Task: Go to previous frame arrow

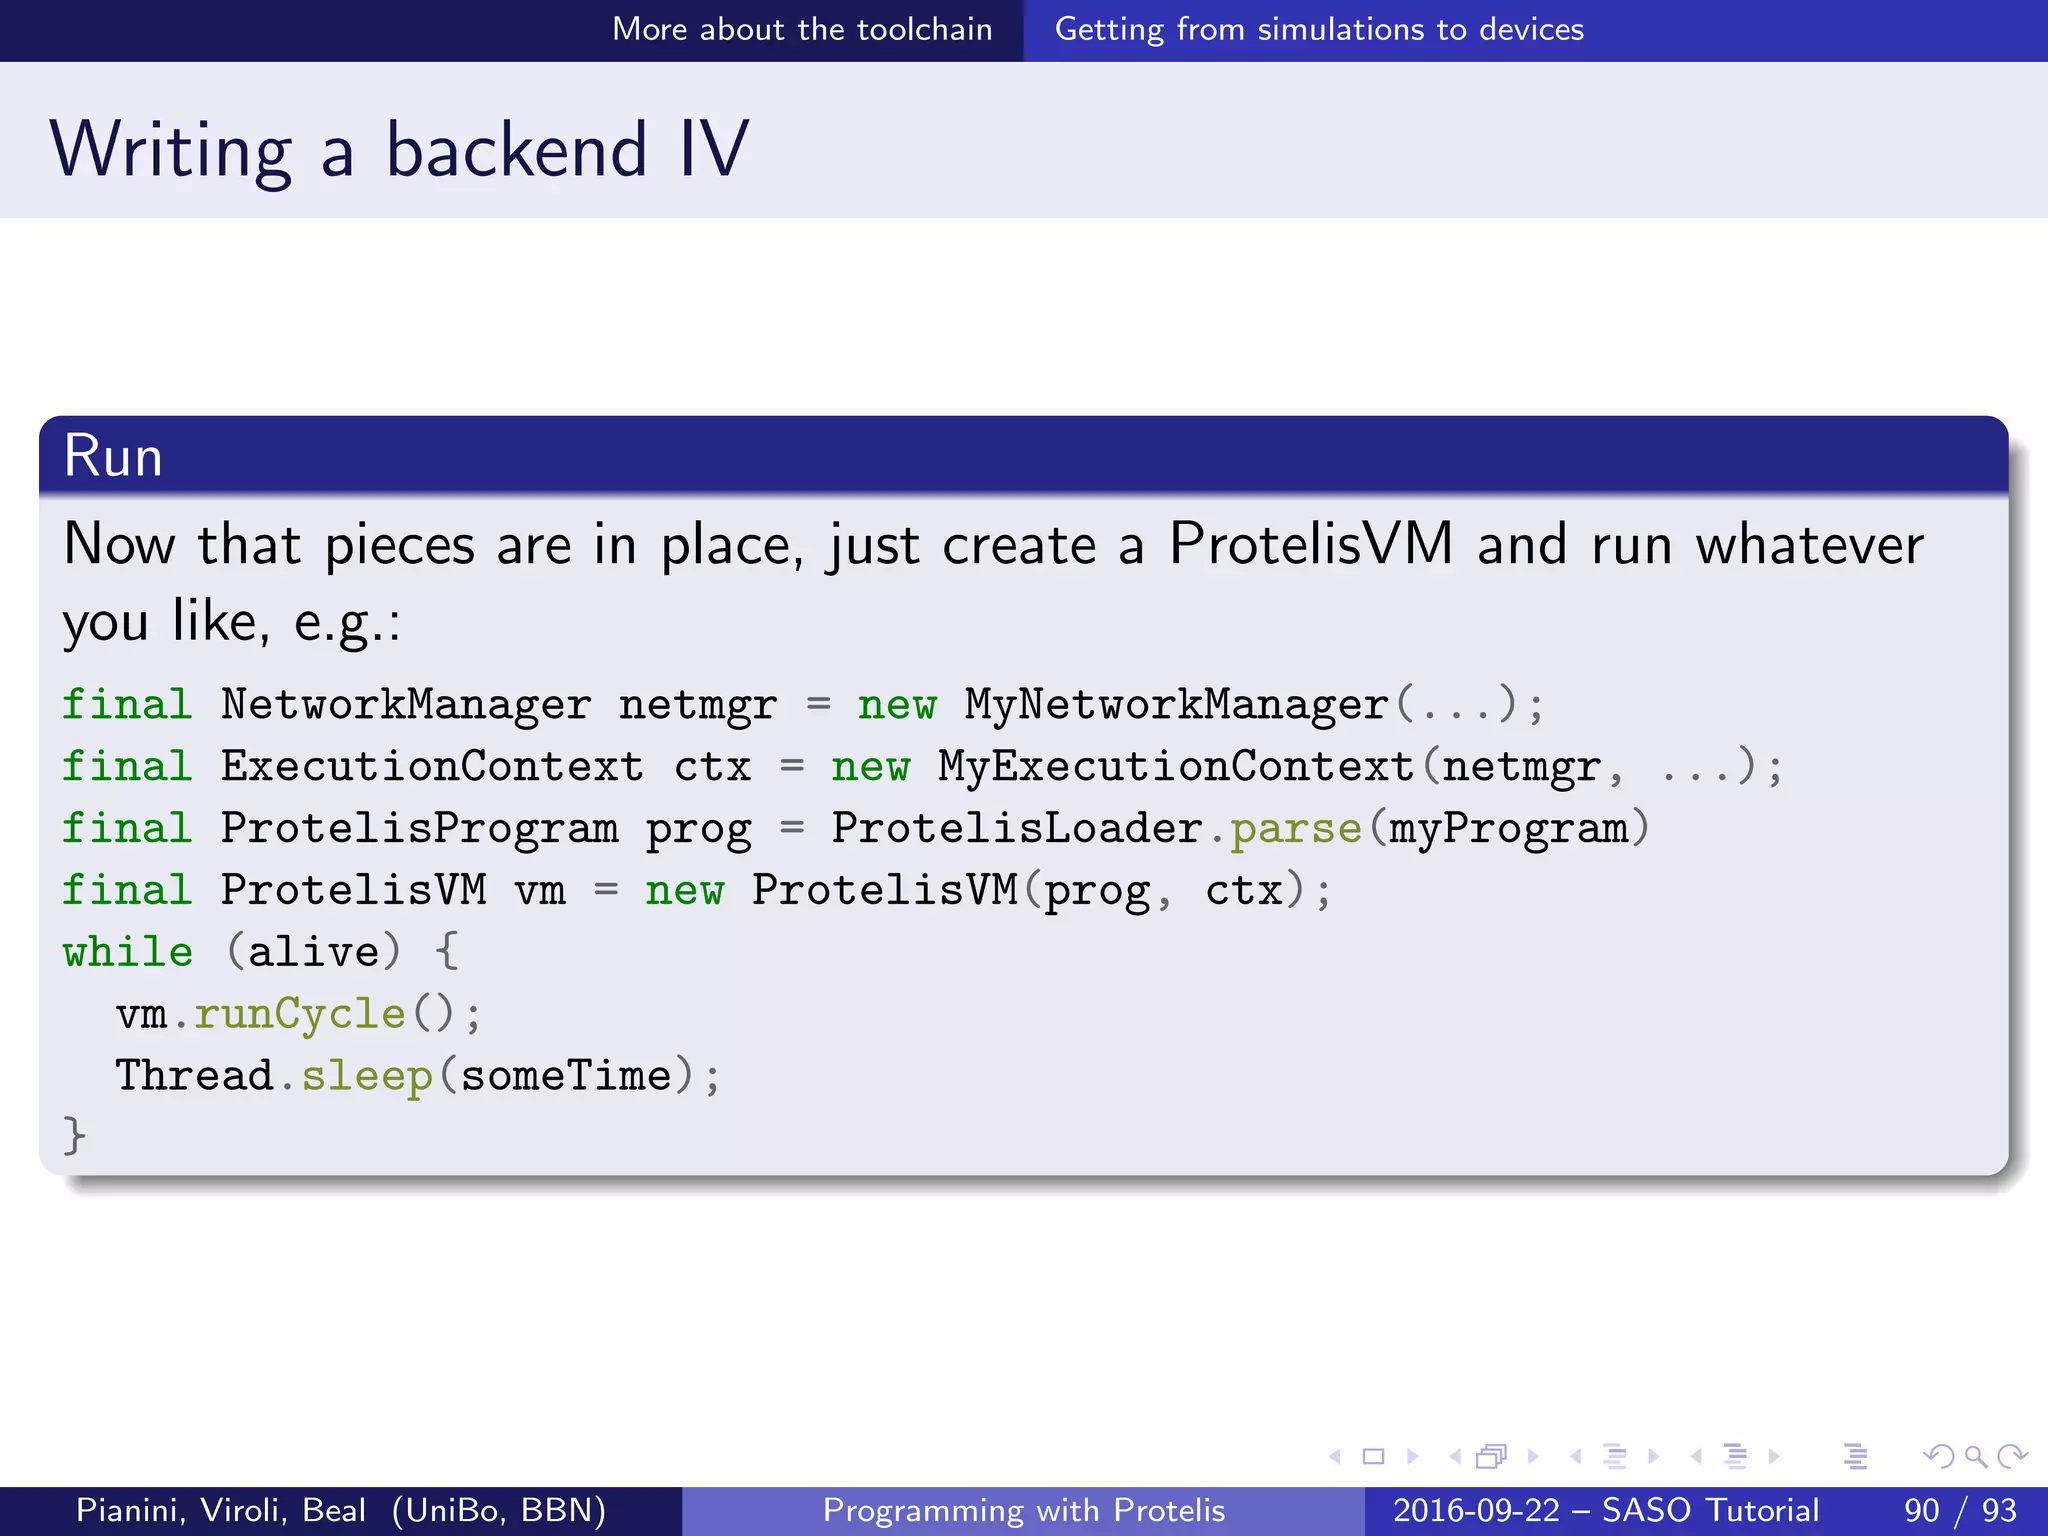Action: pos(1455,1457)
